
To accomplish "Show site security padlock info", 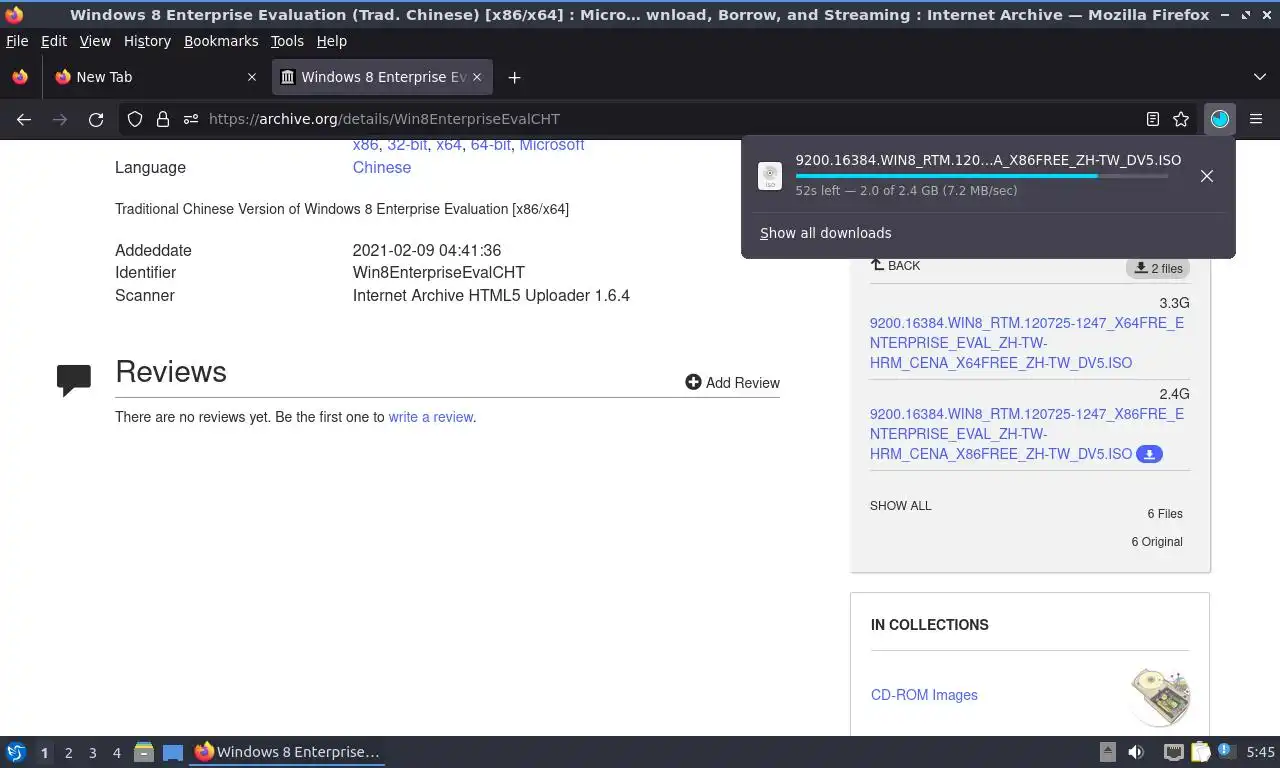I will click(162, 119).
